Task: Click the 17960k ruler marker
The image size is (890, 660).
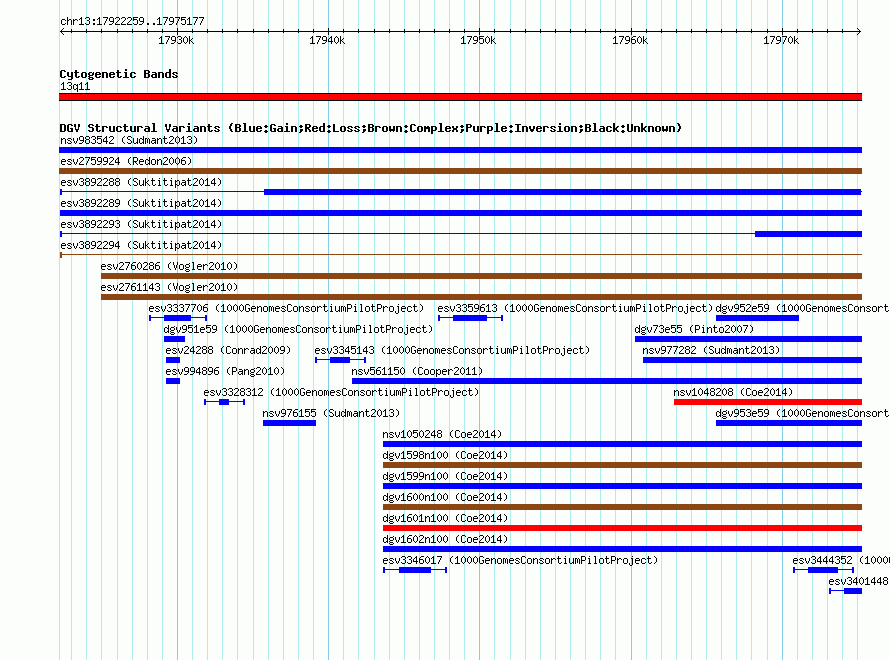Action: tap(629, 40)
